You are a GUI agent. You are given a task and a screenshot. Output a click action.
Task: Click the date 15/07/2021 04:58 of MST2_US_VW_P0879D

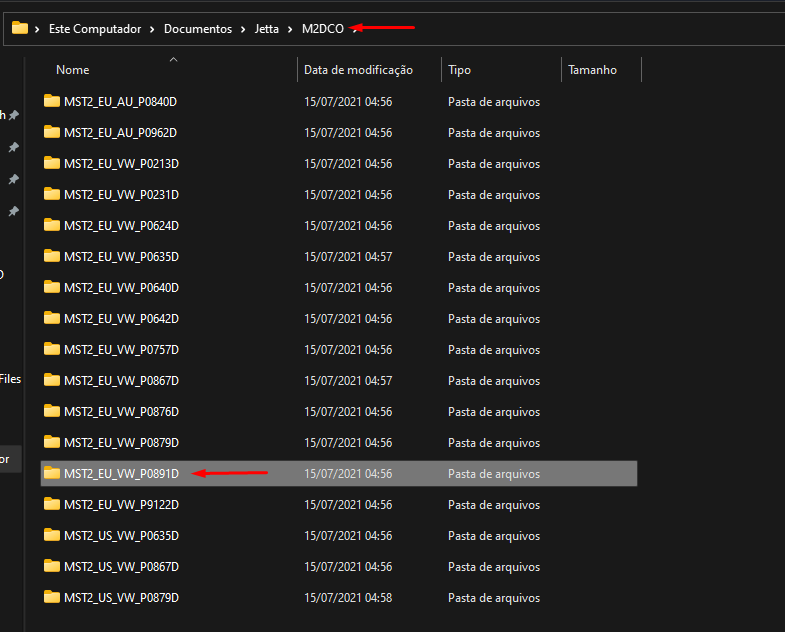point(348,598)
